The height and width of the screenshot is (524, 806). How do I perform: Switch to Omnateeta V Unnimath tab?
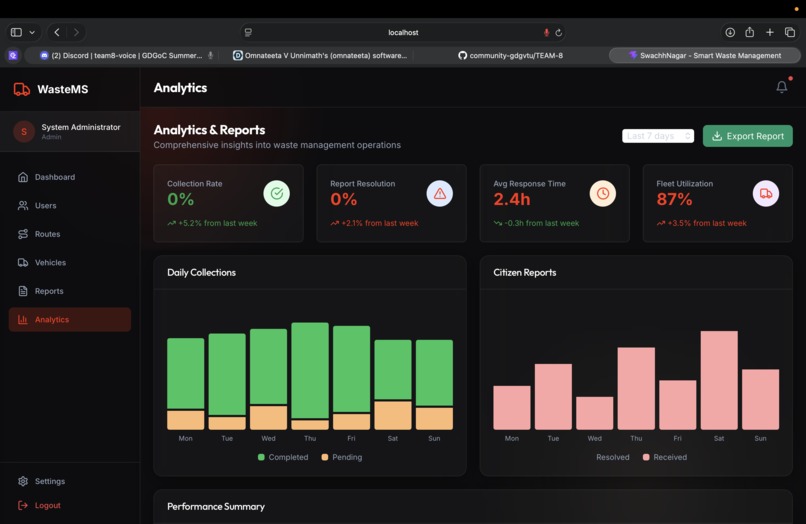click(320, 56)
